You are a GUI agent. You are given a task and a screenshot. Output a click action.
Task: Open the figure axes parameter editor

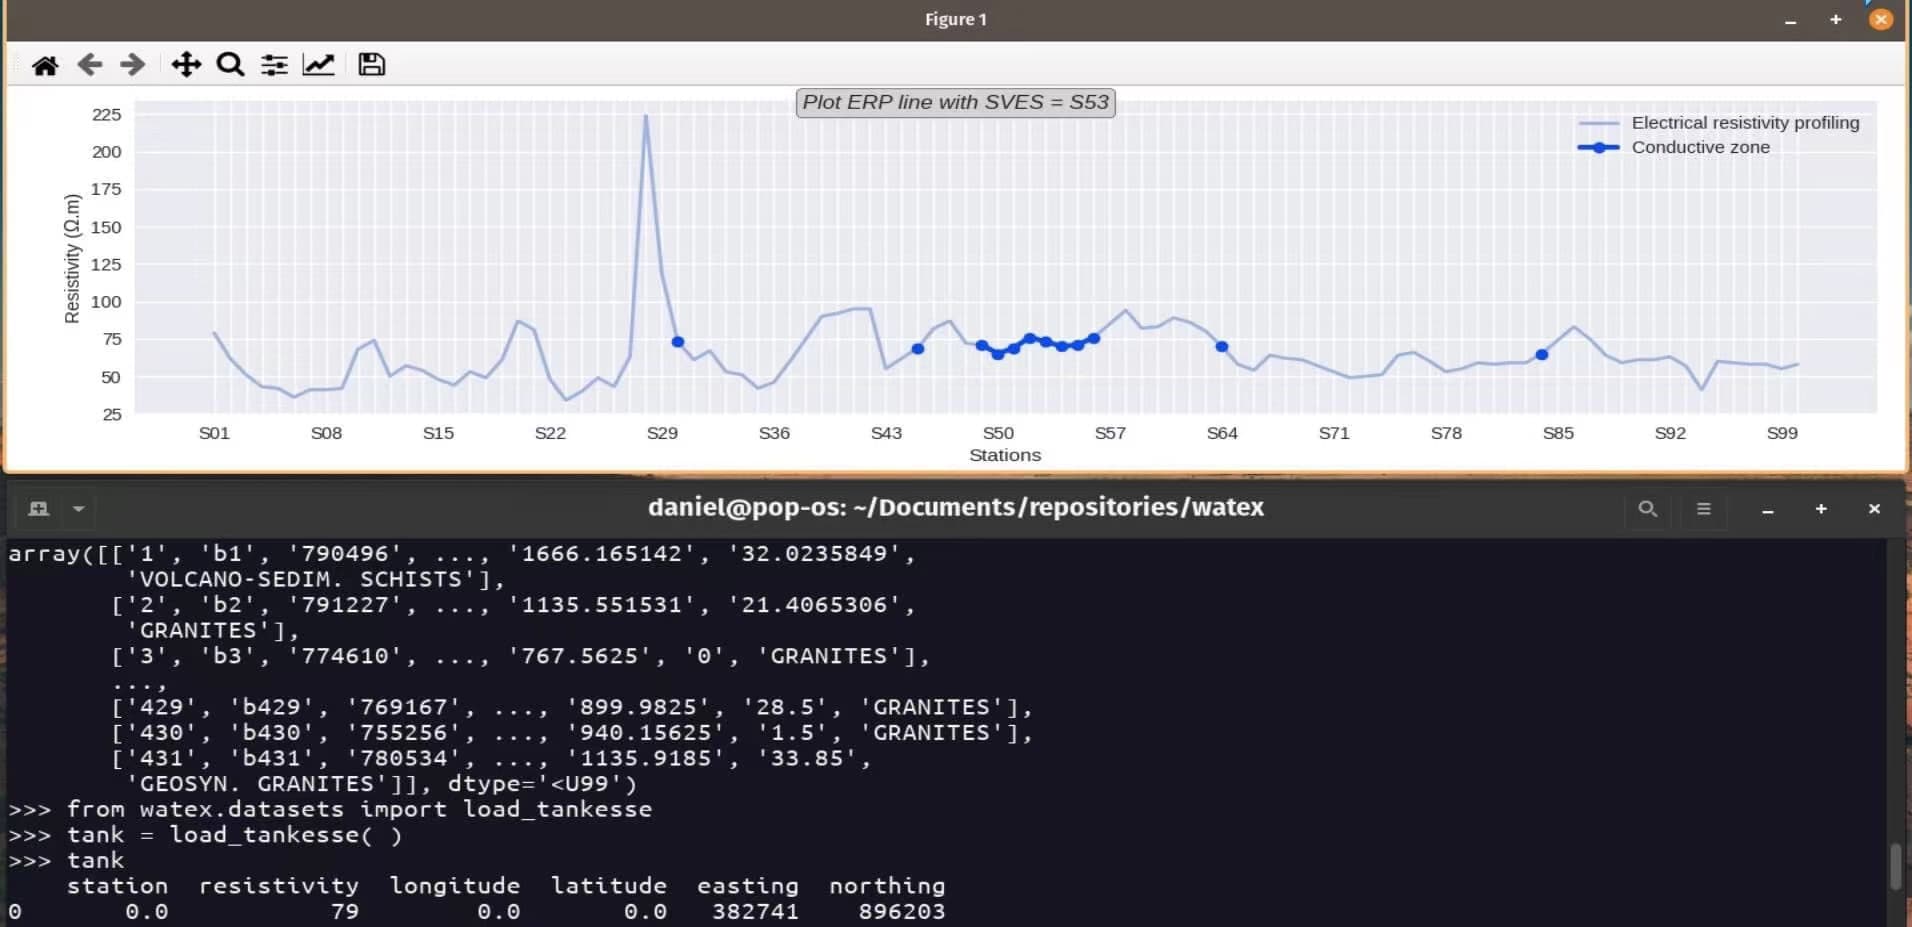coord(318,63)
